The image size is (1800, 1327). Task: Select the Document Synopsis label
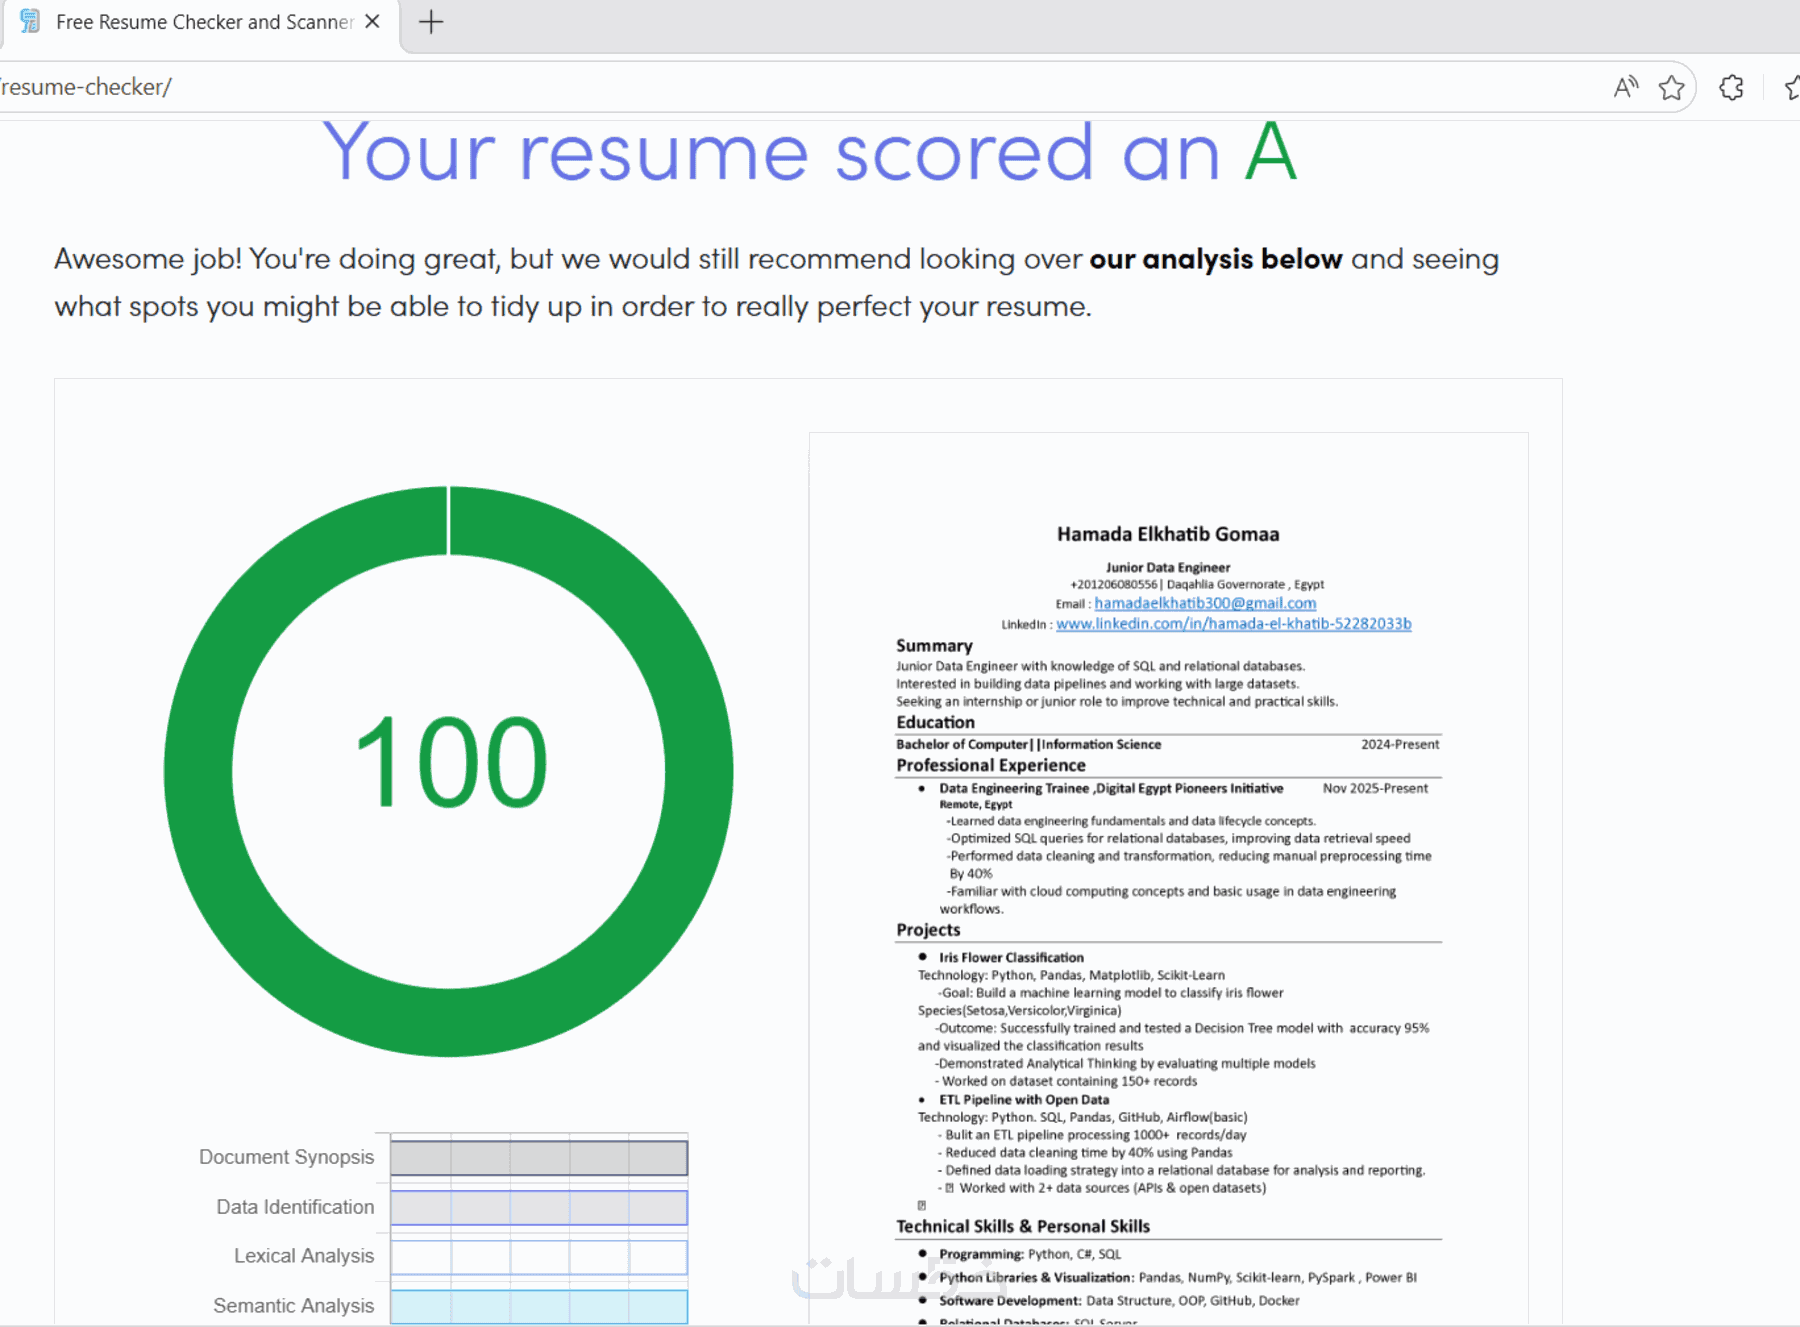(x=286, y=1157)
